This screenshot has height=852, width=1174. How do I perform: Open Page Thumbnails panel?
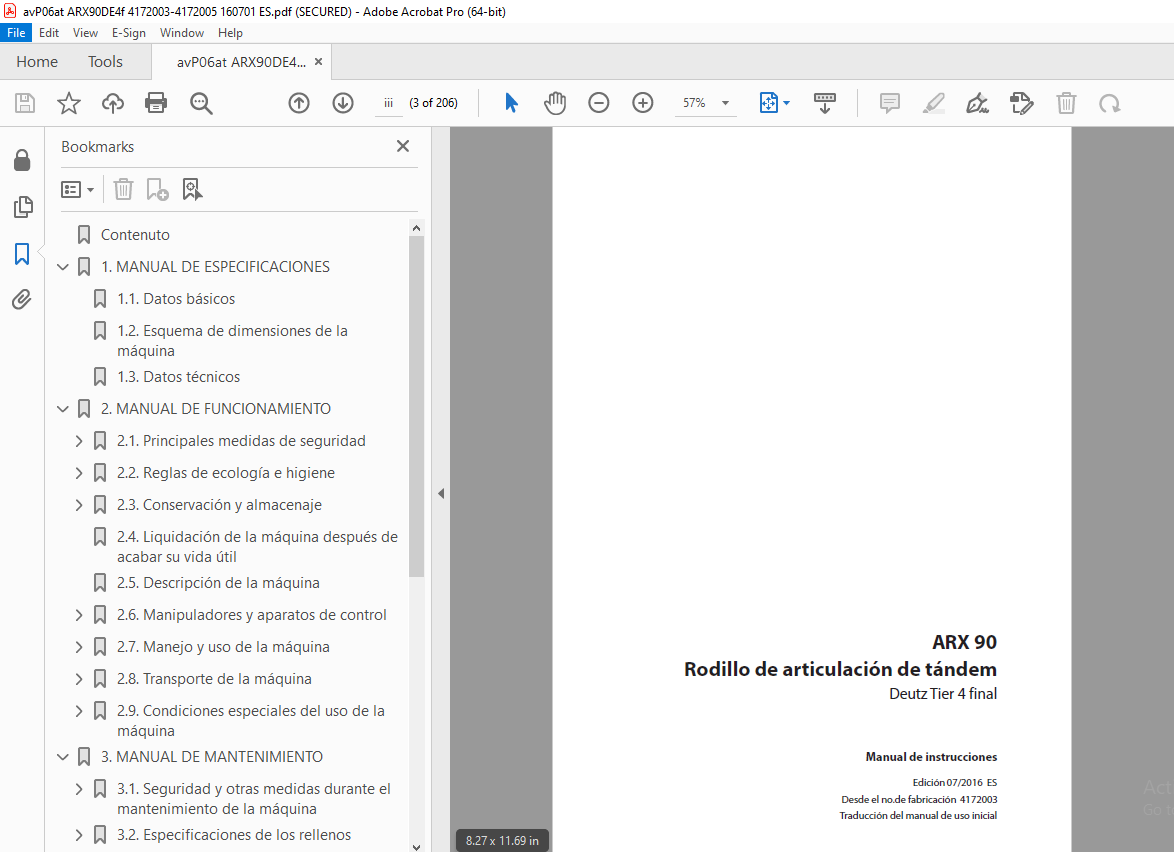(22, 207)
